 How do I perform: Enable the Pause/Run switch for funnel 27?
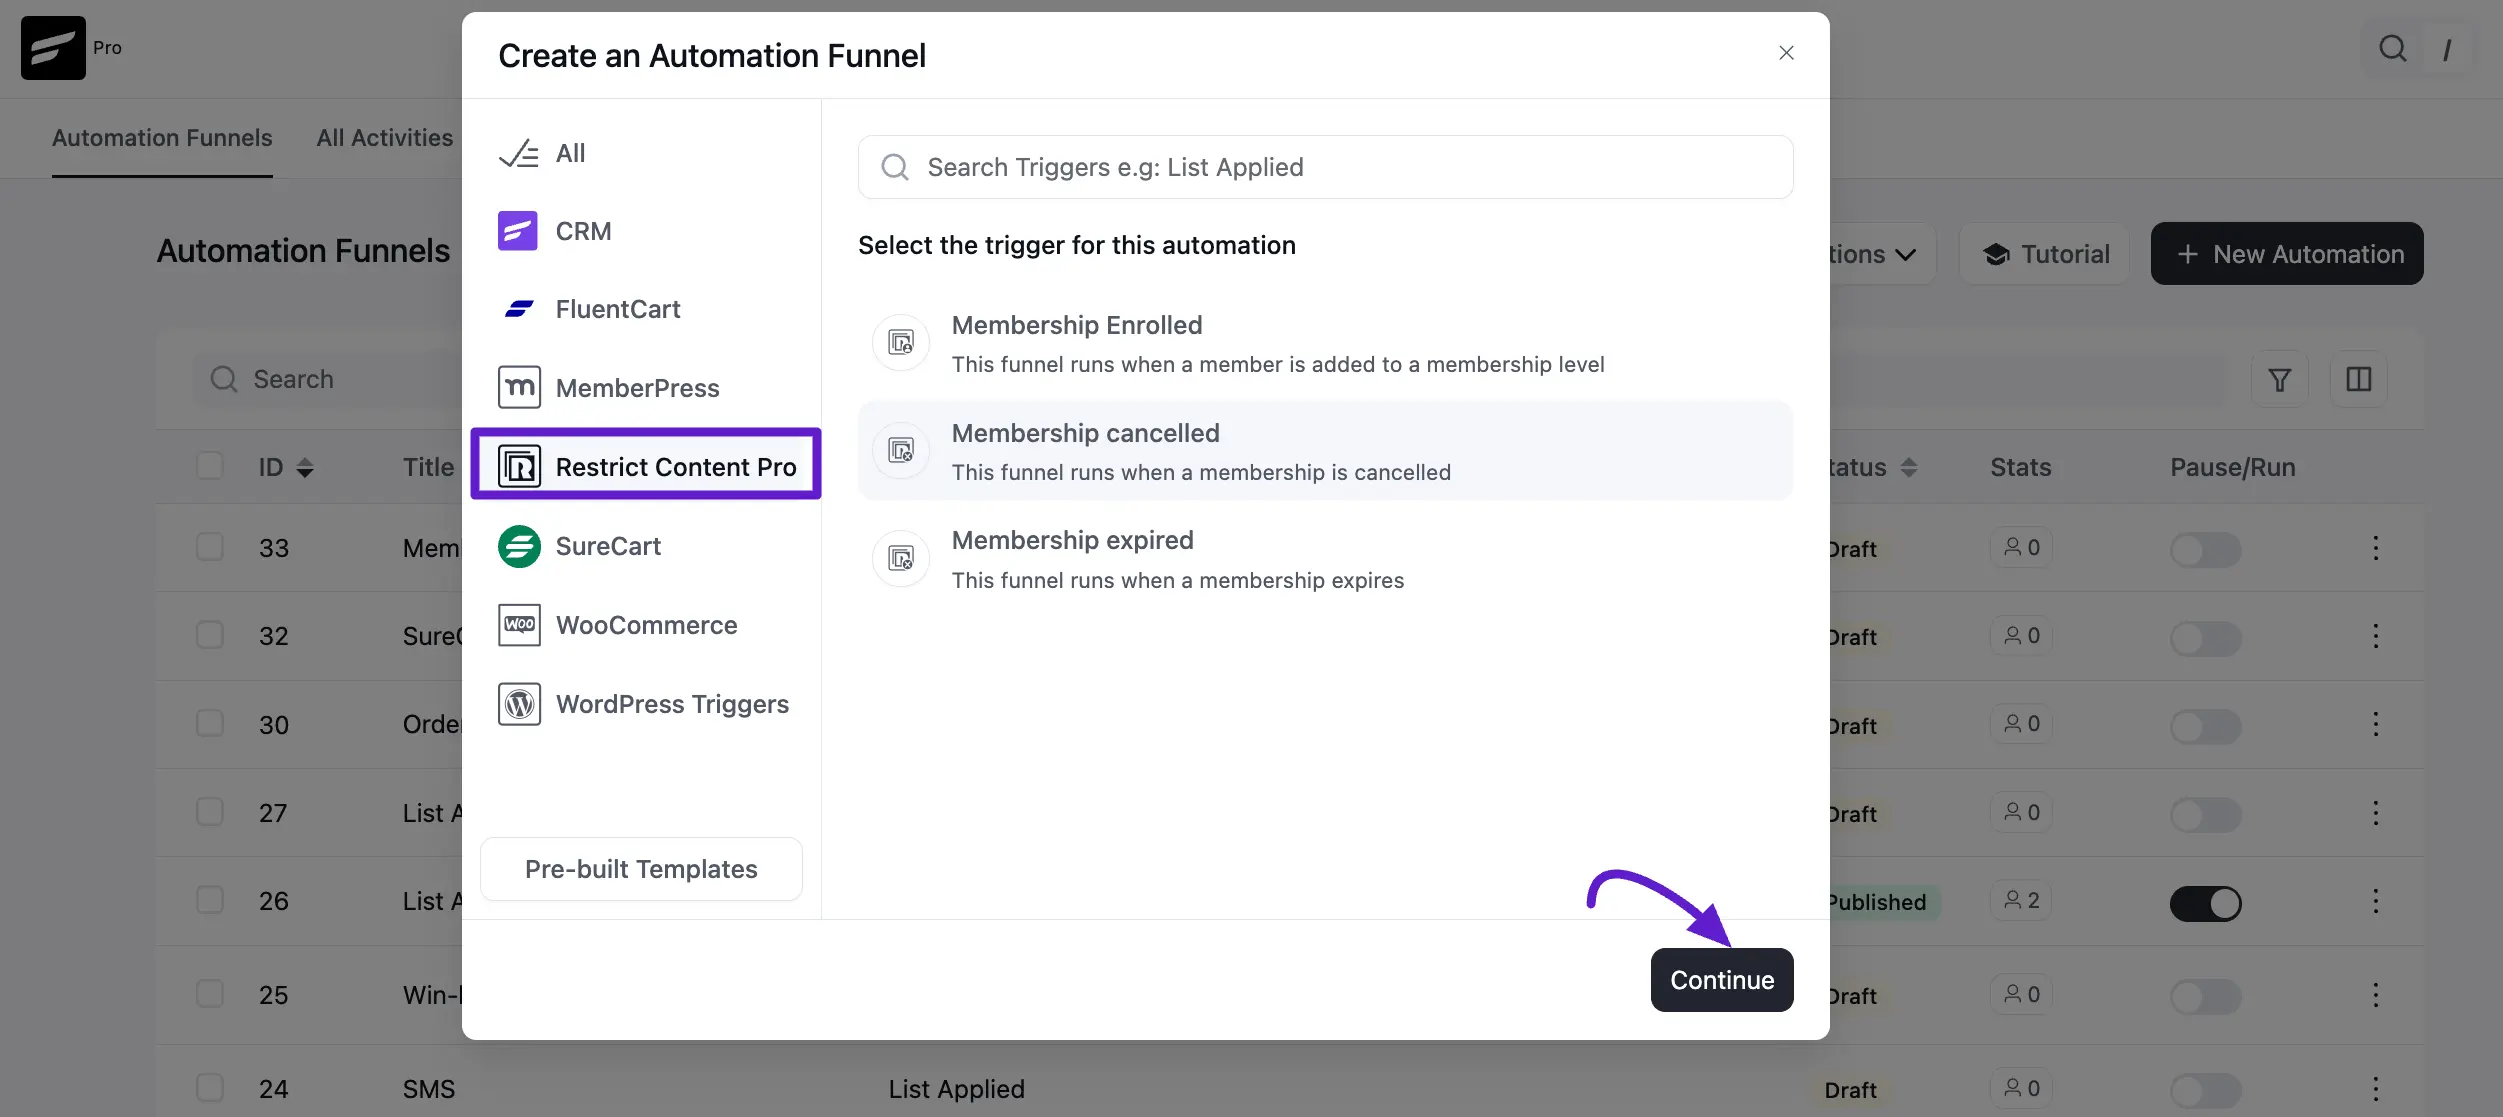point(2205,814)
